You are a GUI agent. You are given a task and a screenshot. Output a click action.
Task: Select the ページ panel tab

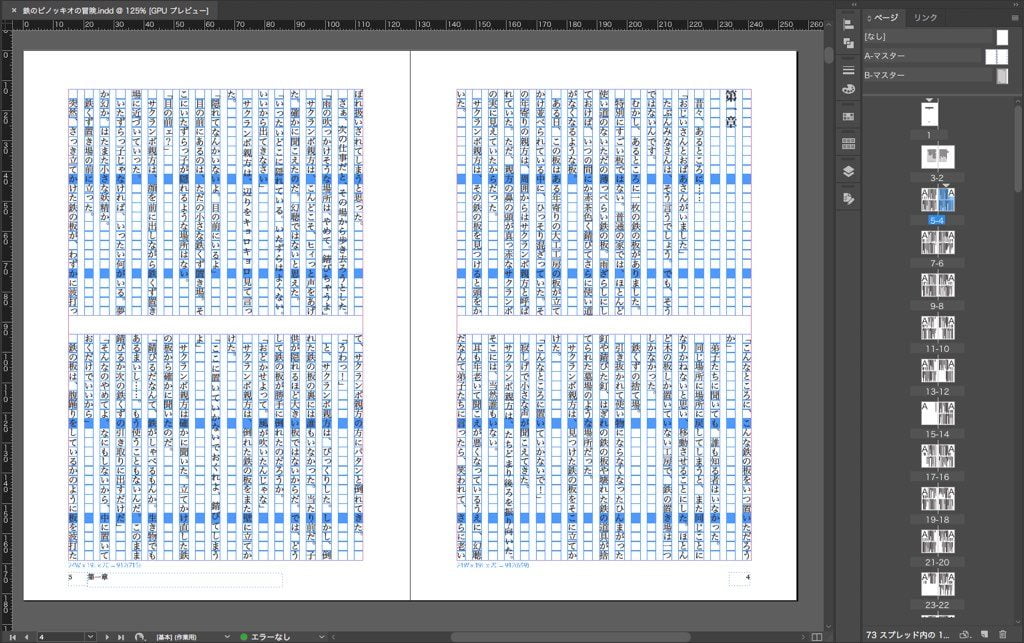coord(886,18)
